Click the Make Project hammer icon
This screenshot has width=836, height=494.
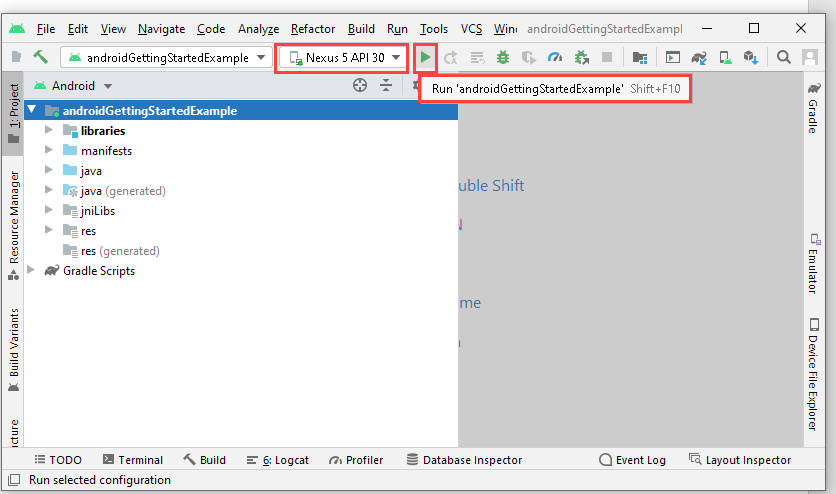click(x=41, y=57)
